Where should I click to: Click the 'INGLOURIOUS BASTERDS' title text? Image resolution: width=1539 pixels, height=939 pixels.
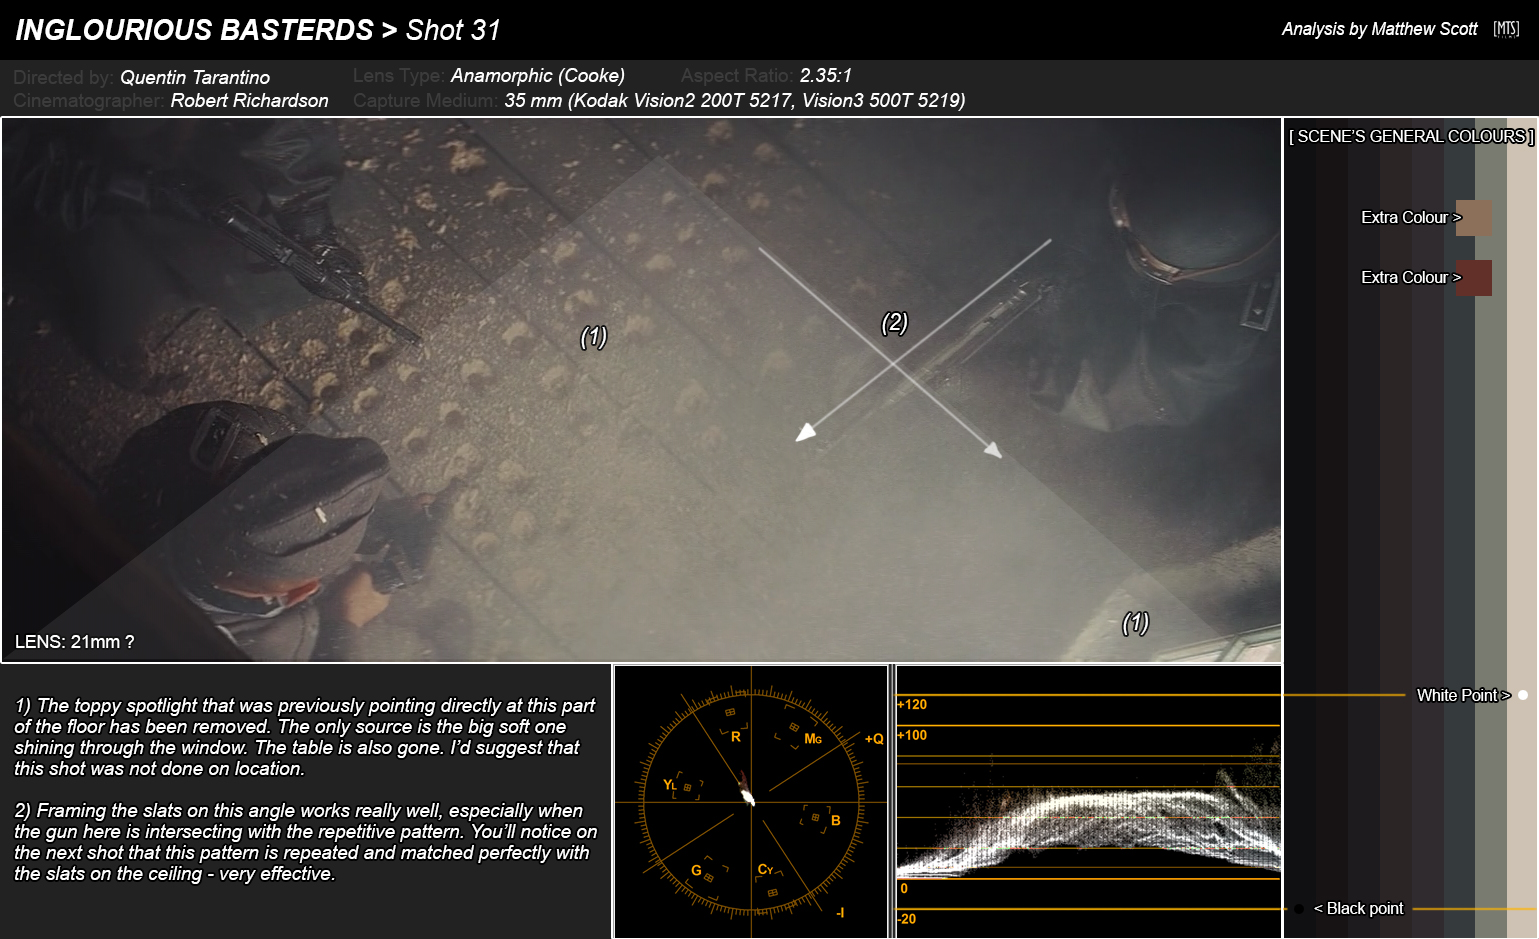195,30
